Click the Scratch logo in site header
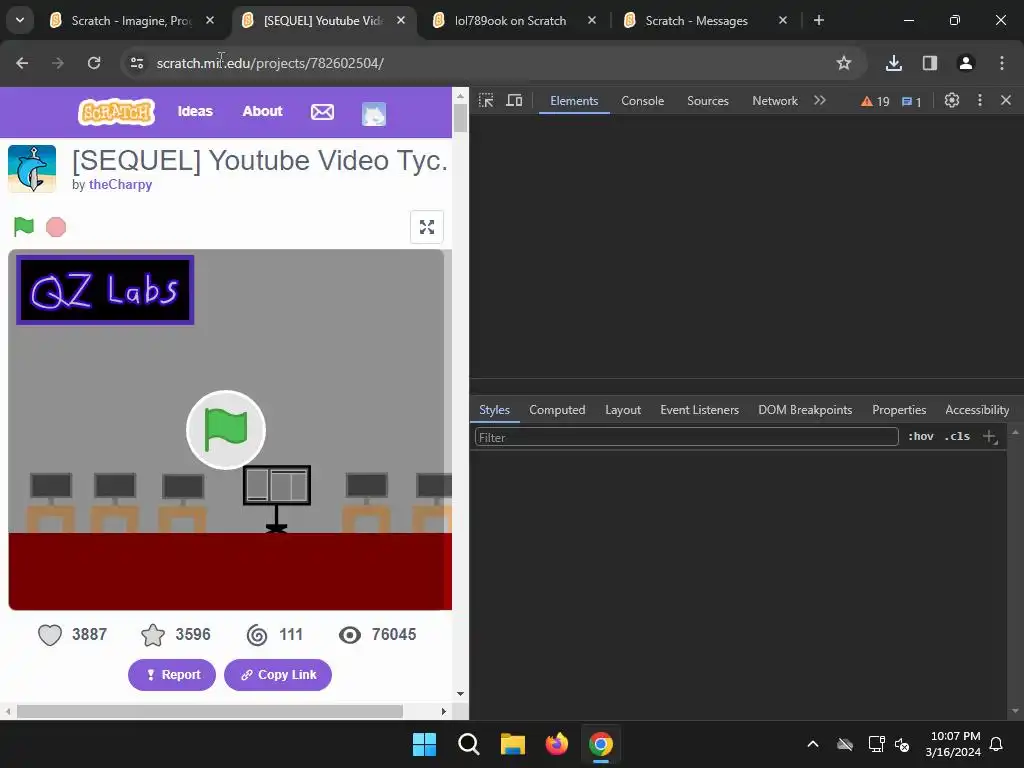 tap(116, 112)
